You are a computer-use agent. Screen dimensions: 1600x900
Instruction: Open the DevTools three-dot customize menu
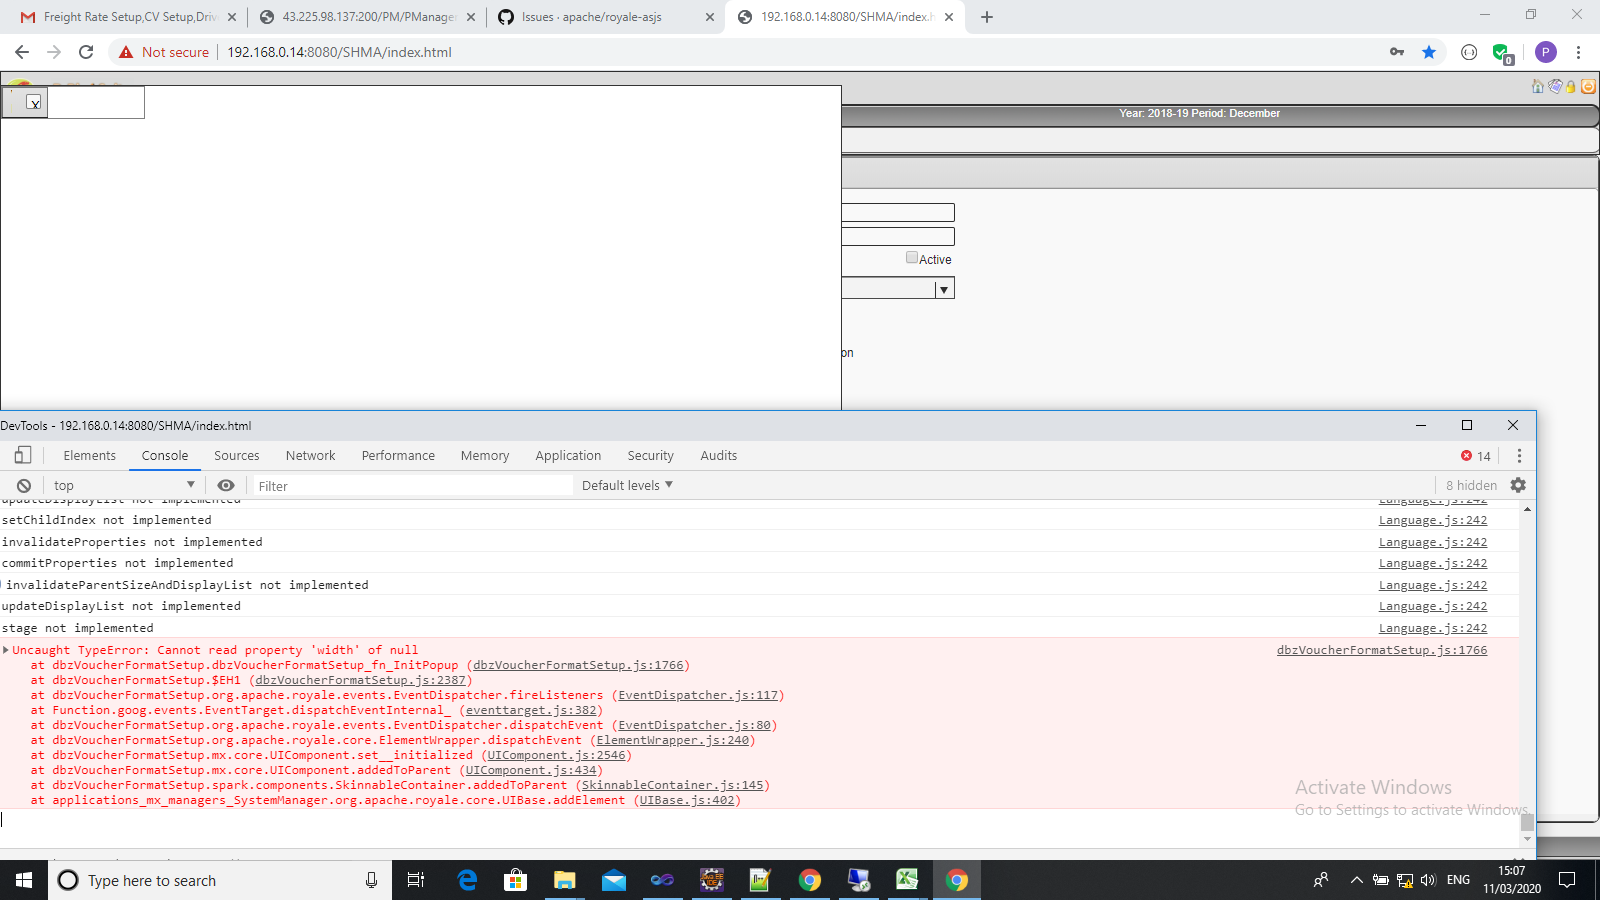click(x=1519, y=456)
